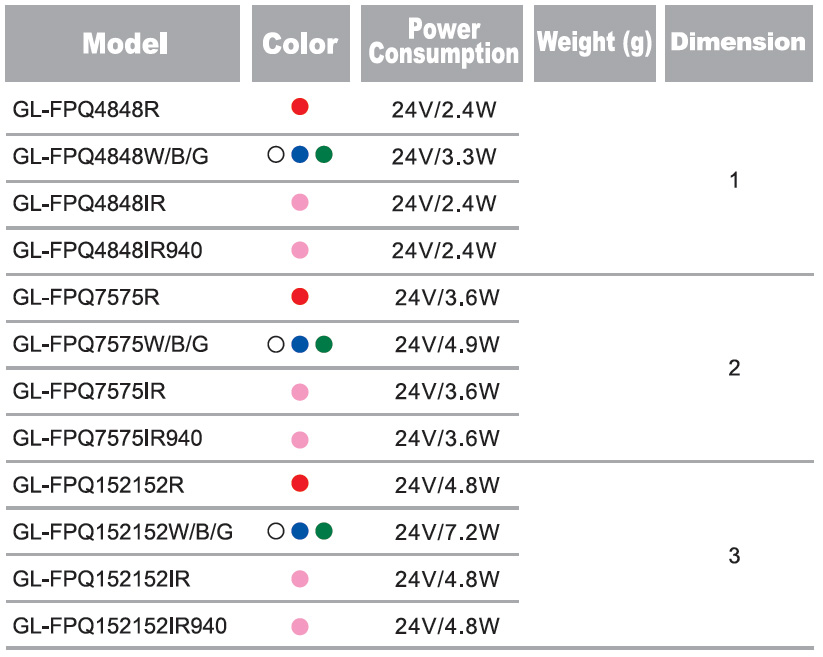This screenshot has width=823, height=657.
Task: Click dimension value 3
Action: [735, 556]
